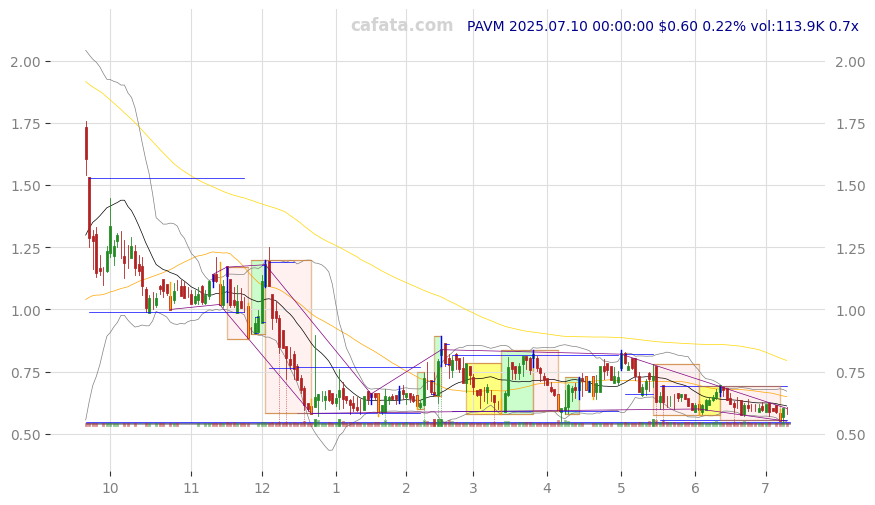The height and width of the screenshot is (505, 875).
Task: Click the blue horizontal line at 1.53
Action: [167, 179]
